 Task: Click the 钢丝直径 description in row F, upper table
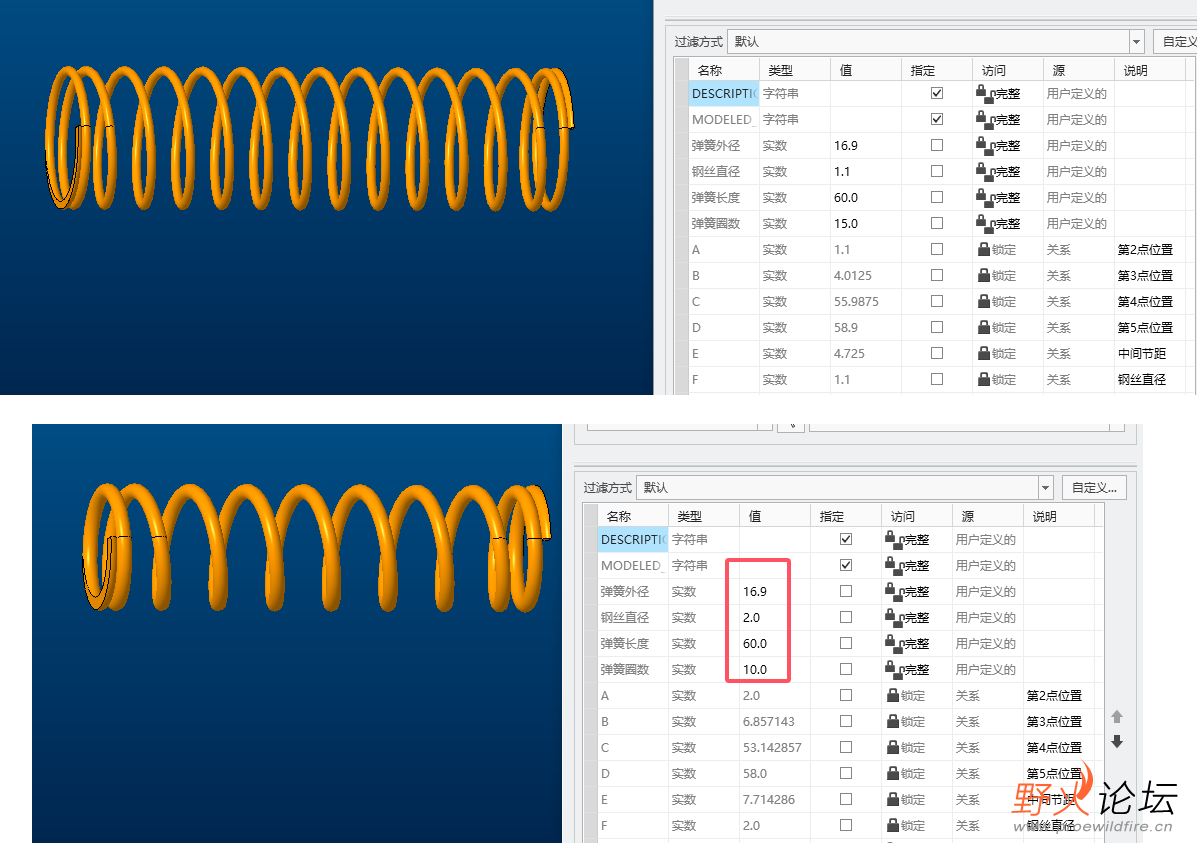[1141, 379]
